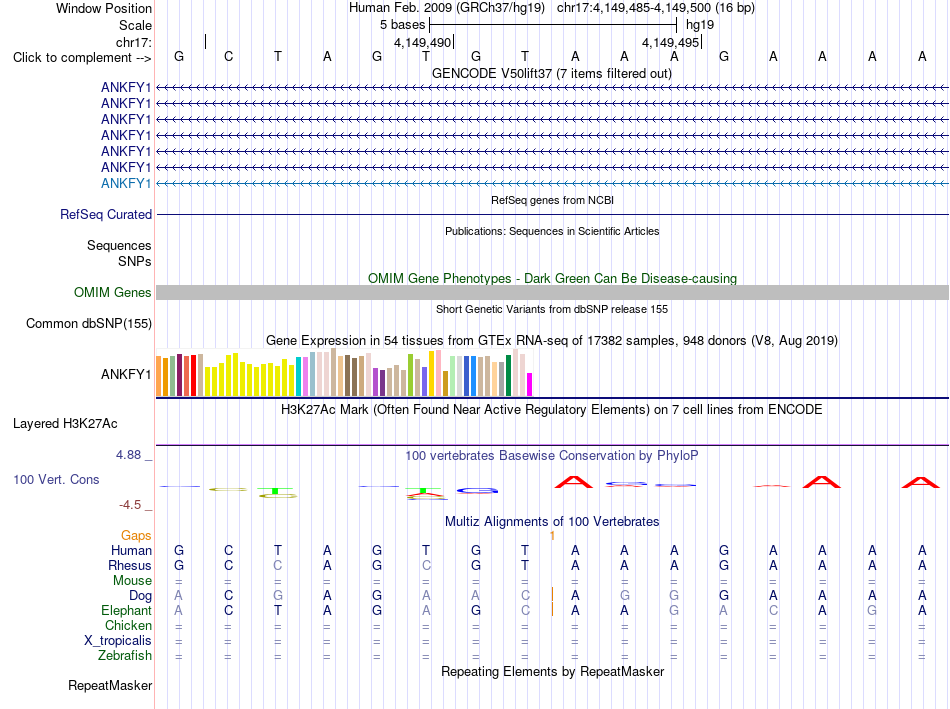Image resolution: width=950 pixels, height=709 pixels.
Task: Click the gray OMIM Genes track bar
Action: (552, 293)
